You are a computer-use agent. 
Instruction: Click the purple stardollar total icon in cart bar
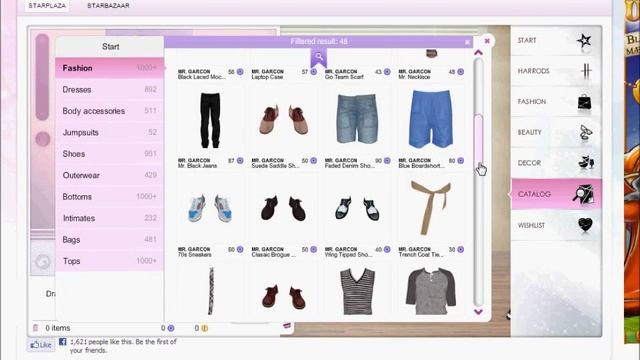click(x=171, y=328)
